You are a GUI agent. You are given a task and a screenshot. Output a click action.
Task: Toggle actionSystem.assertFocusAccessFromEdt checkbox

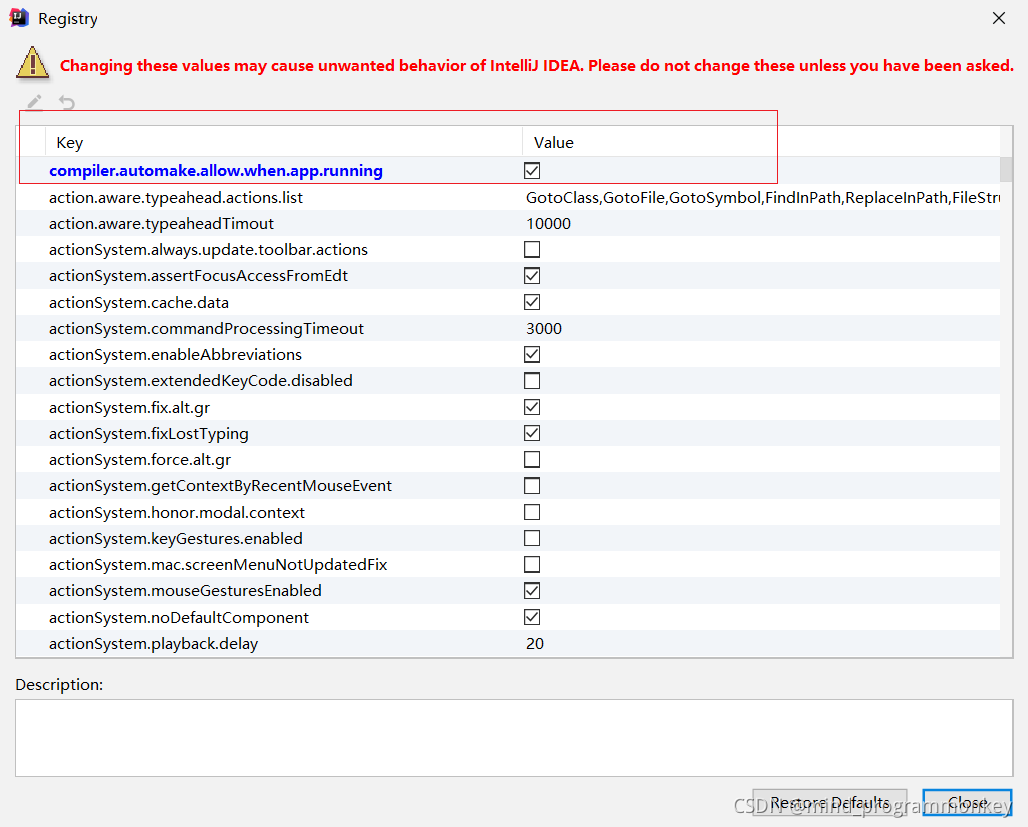(532, 275)
